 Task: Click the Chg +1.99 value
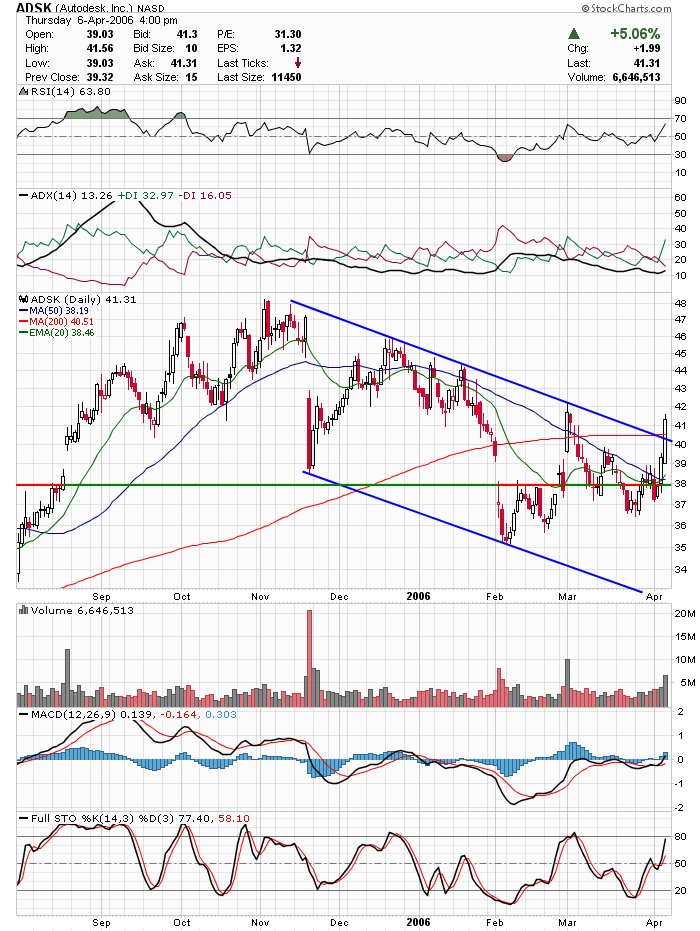click(647, 48)
